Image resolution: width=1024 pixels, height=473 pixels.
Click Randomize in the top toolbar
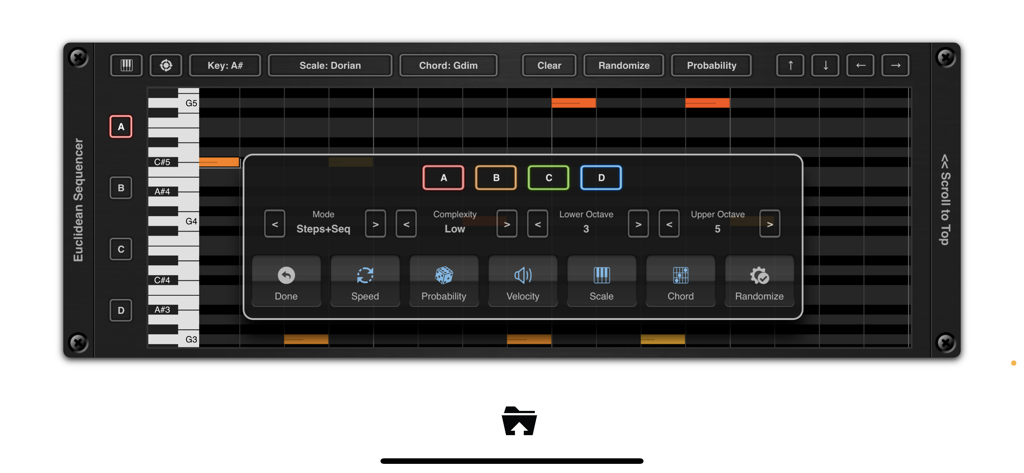coord(624,65)
